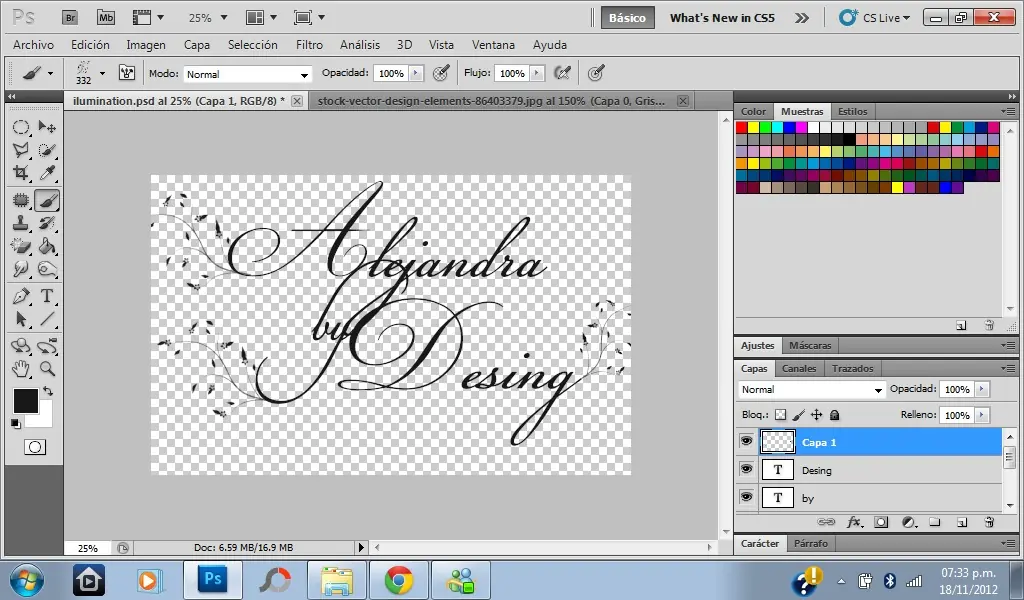Pick the Eyedropper tool
The height and width of the screenshot is (600, 1024).
(x=46, y=174)
